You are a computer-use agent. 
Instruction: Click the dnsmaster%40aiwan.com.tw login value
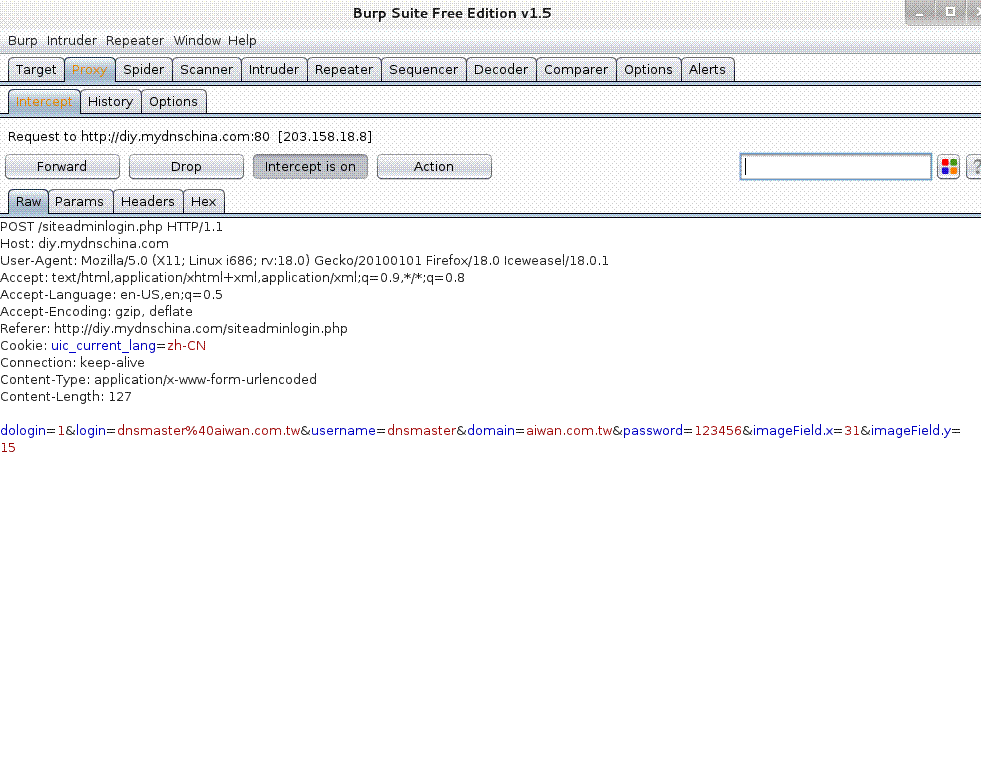tap(209, 430)
